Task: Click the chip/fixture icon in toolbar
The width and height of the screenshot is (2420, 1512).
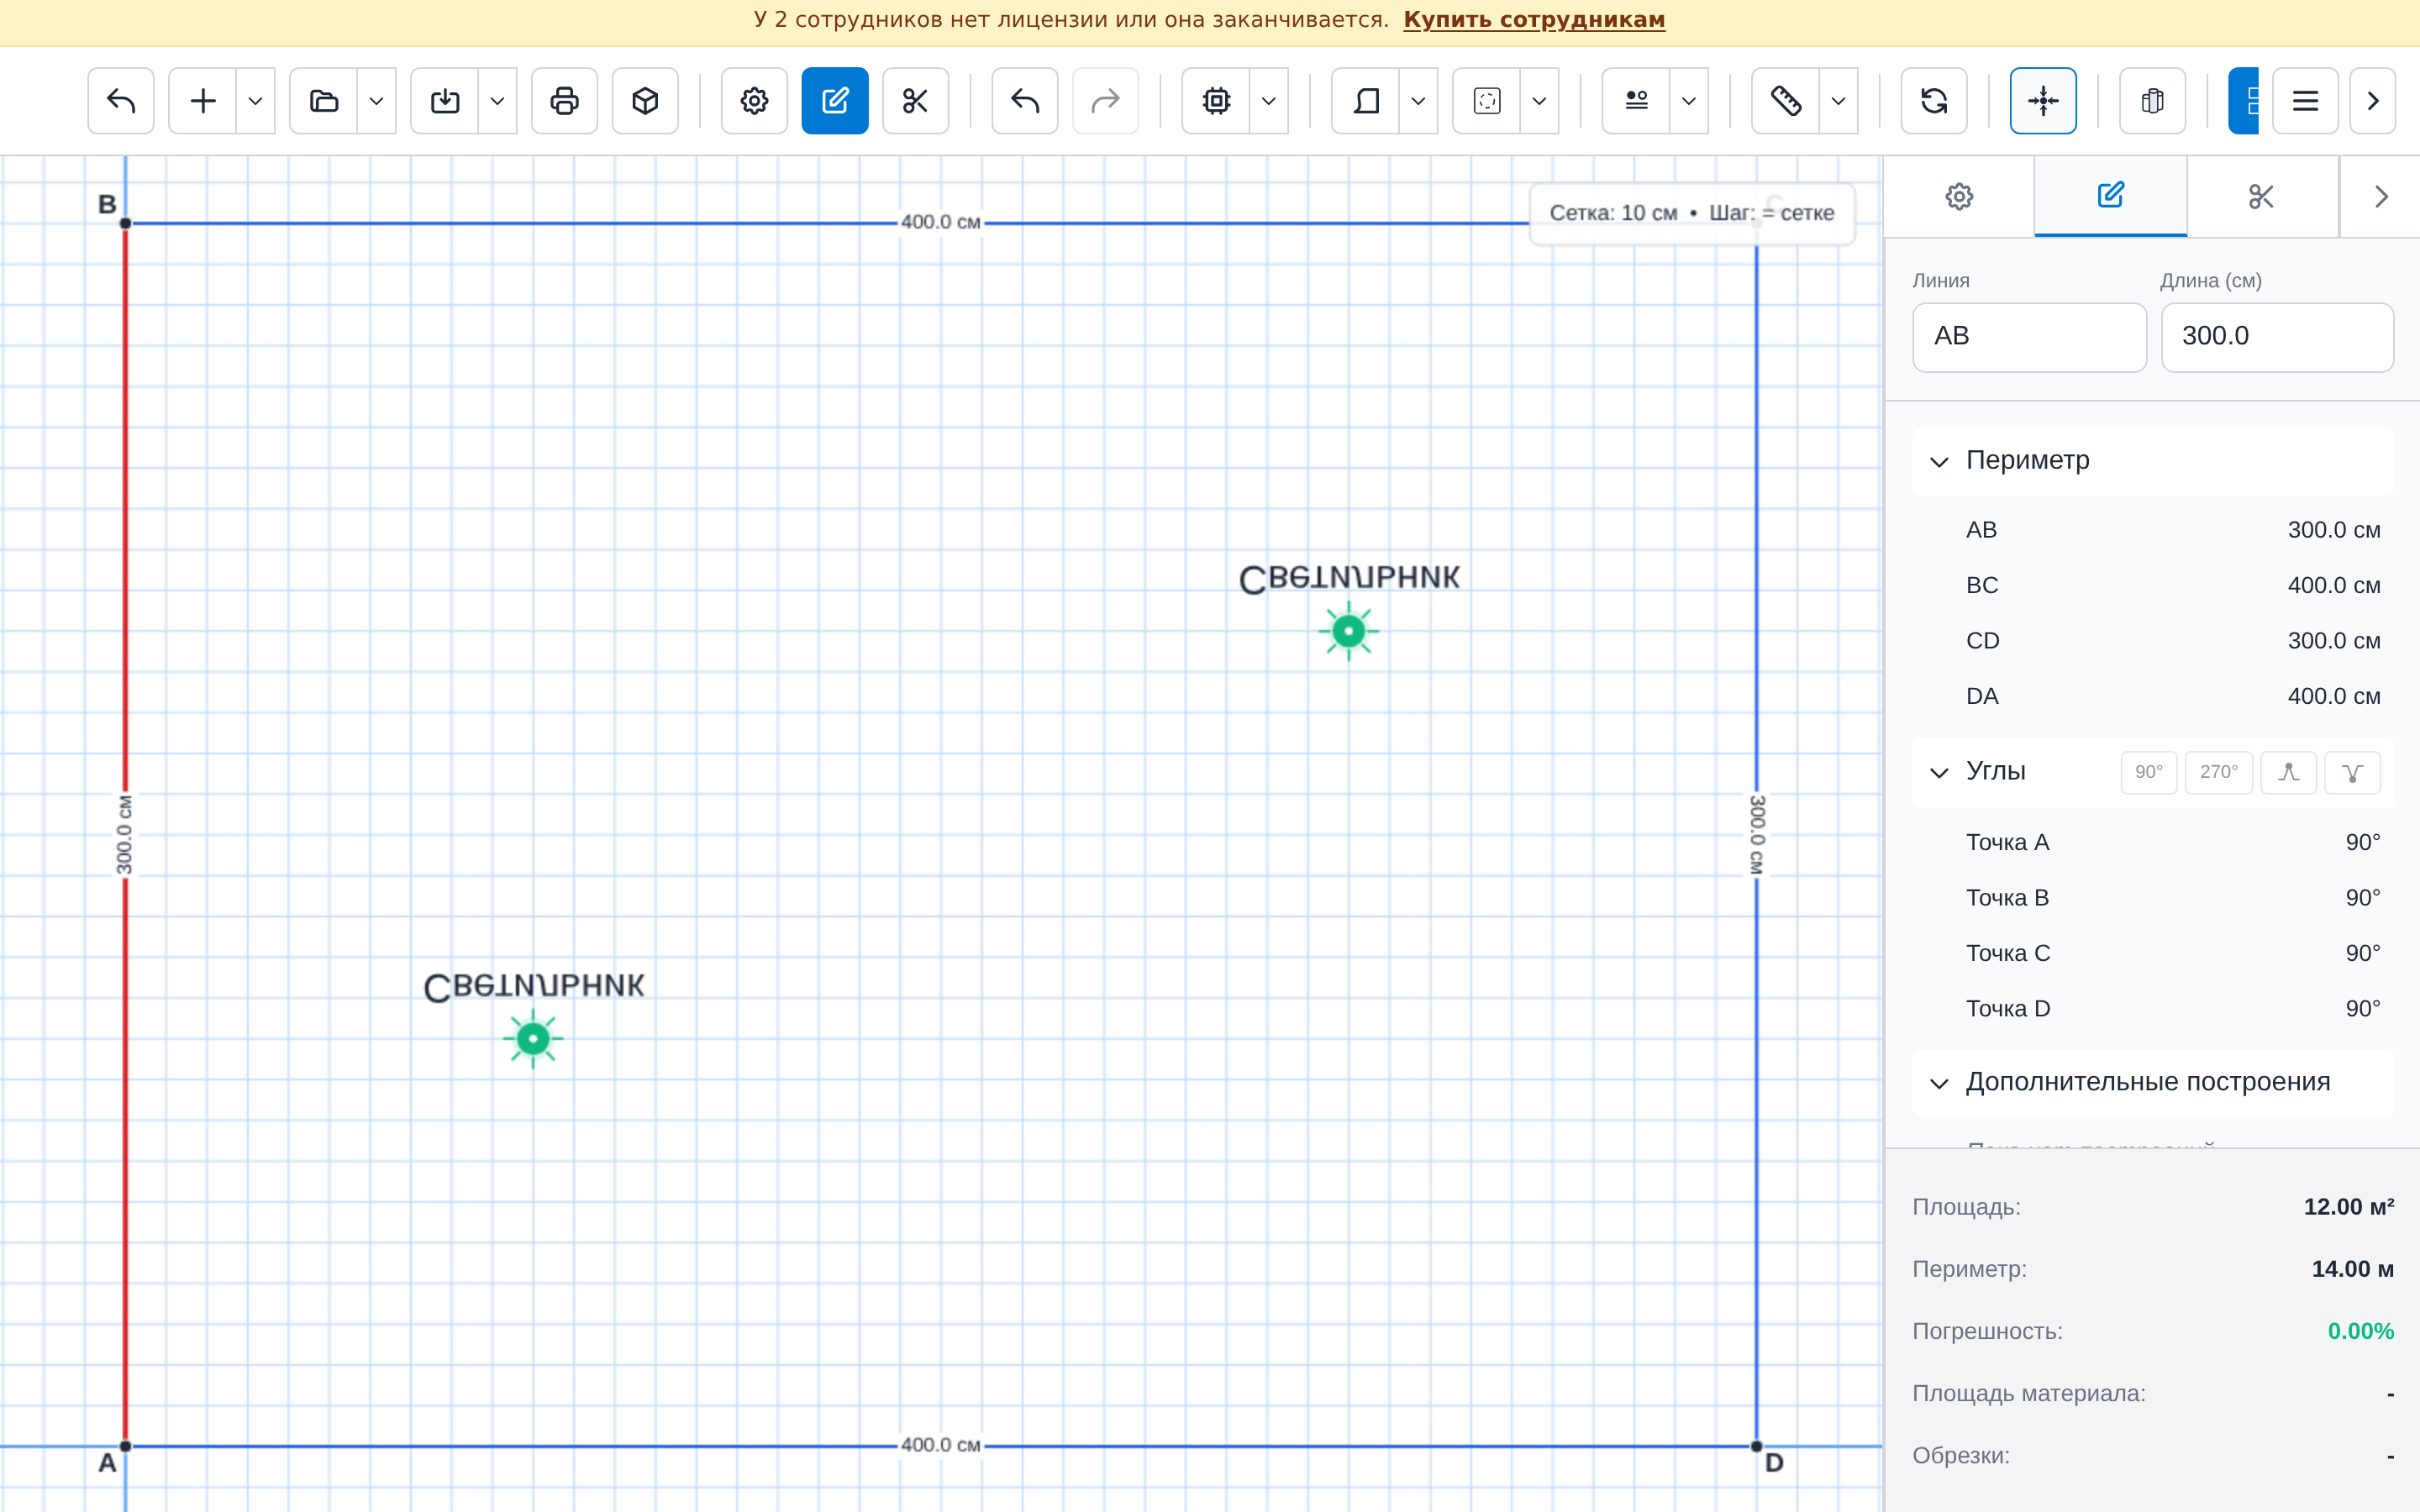Action: click(1216, 101)
